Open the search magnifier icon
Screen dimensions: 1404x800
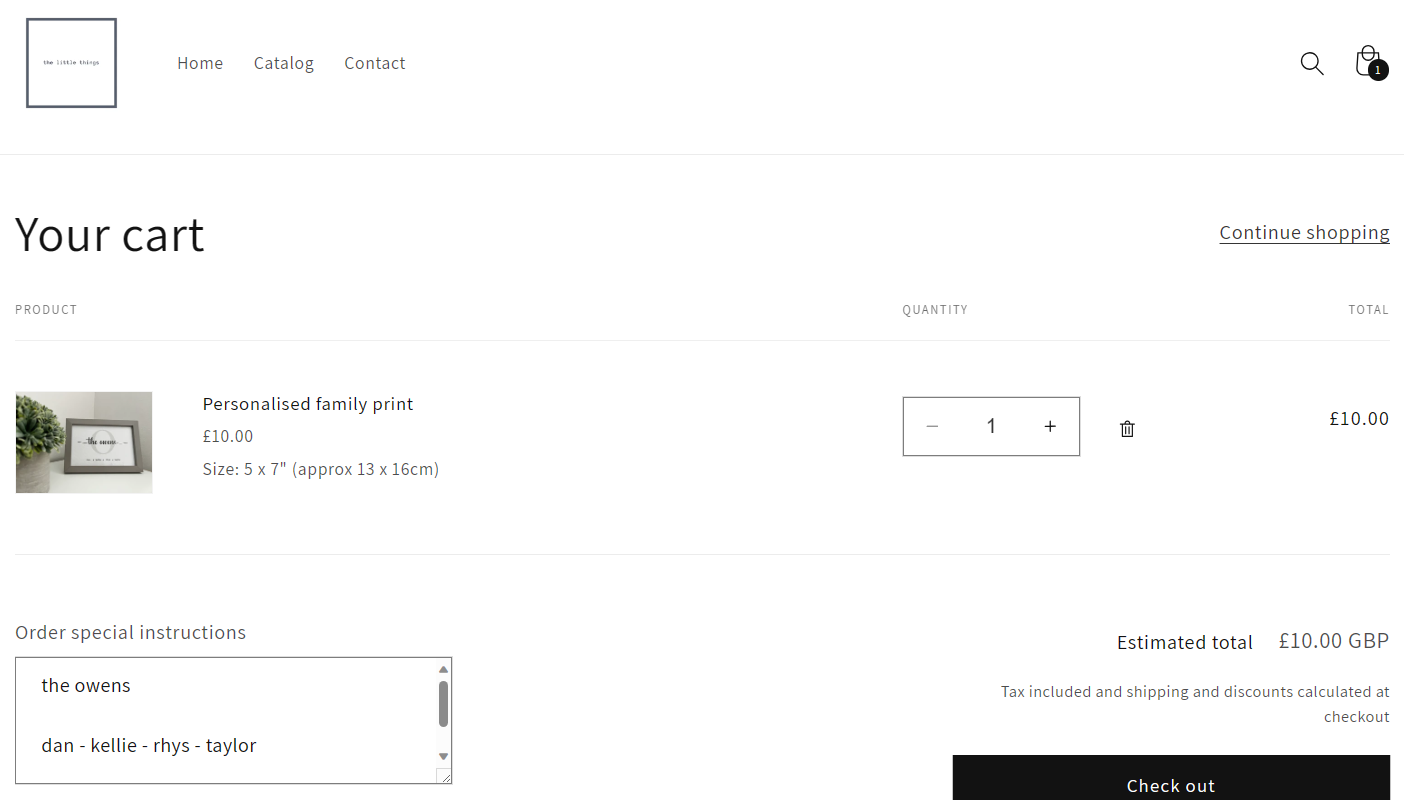[1312, 64]
